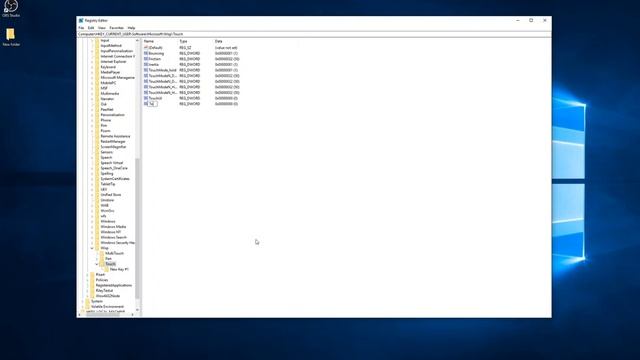Screen dimensions: 640x360
Task: Click the tree pane horizontal scrollbar thumb
Action: pos(103,315)
